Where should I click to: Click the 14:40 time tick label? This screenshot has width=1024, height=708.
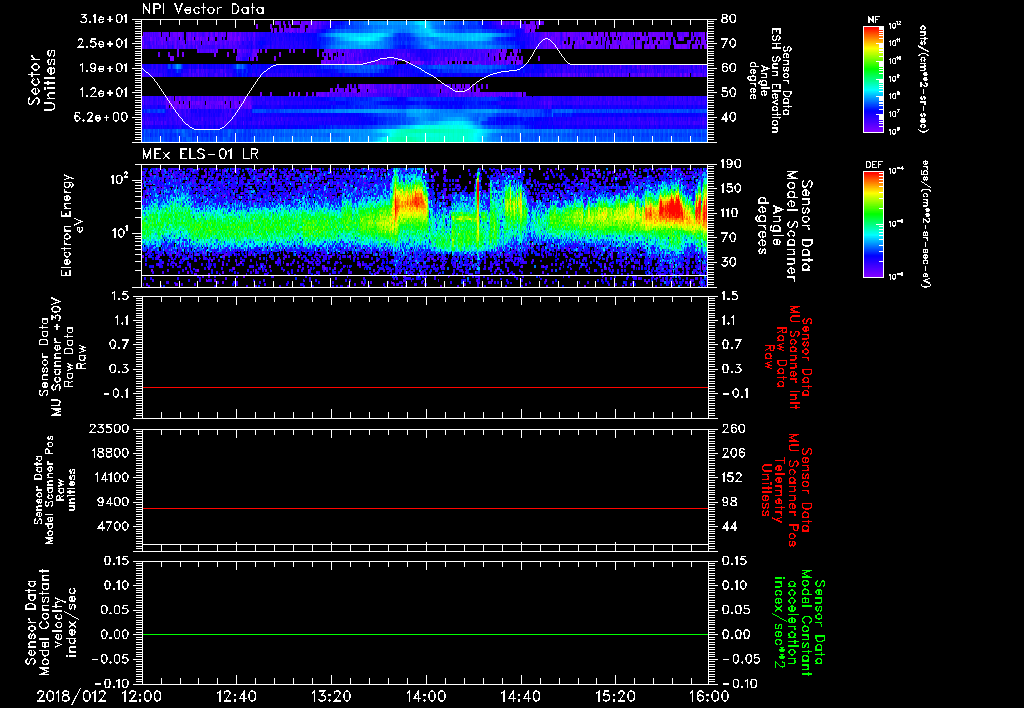(520, 696)
